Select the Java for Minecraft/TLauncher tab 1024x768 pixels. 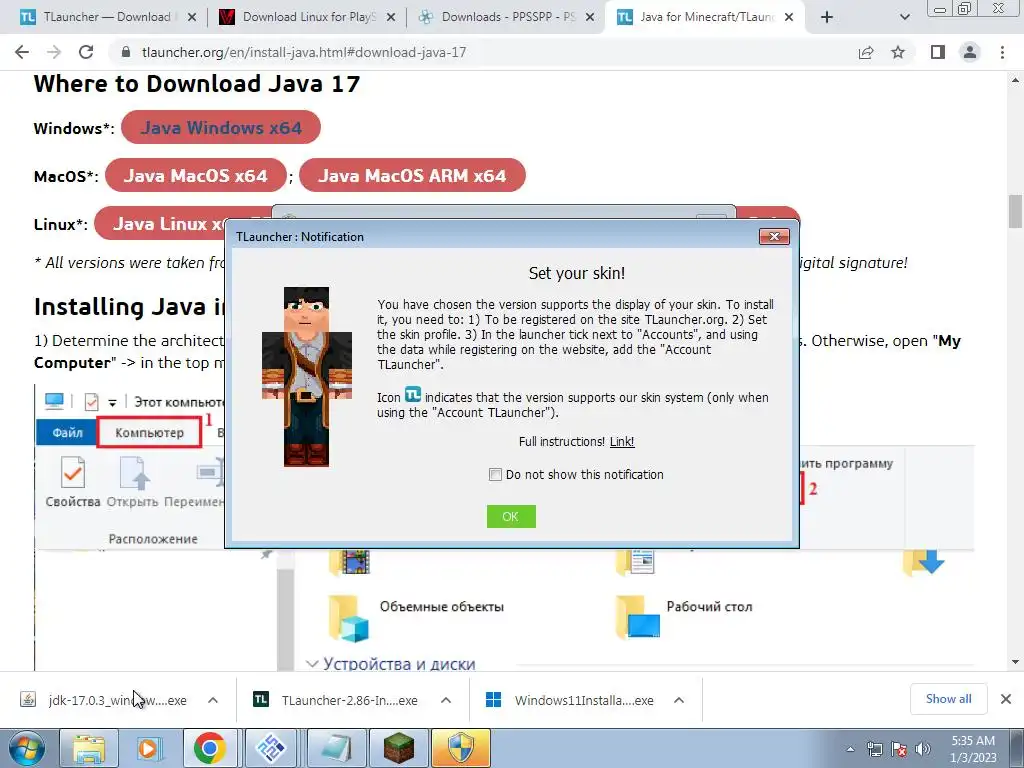(x=705, y=17)
